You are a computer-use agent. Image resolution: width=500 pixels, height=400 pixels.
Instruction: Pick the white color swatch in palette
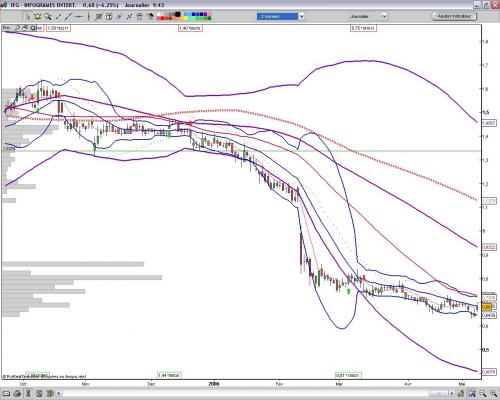[x=158, y=14]
